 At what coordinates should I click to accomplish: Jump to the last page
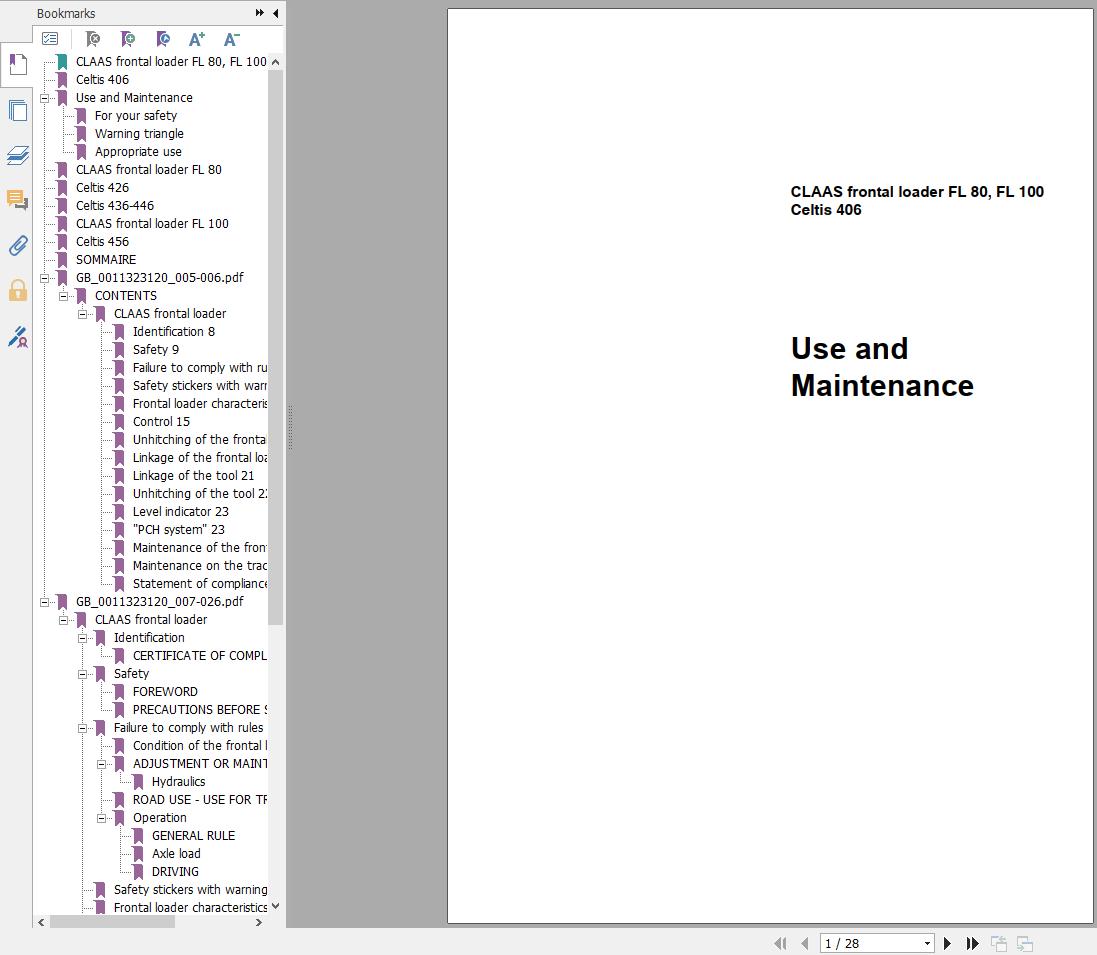tap(972, 943)
